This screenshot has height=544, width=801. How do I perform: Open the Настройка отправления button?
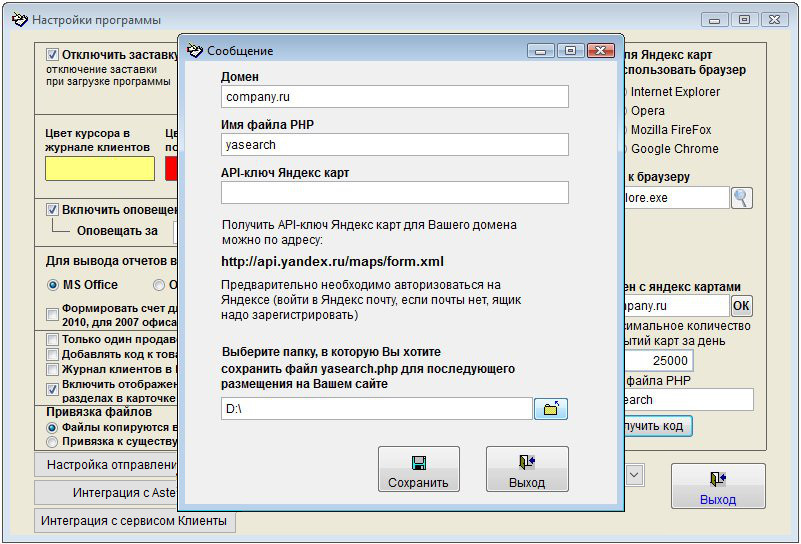click(x=106, y=465)
